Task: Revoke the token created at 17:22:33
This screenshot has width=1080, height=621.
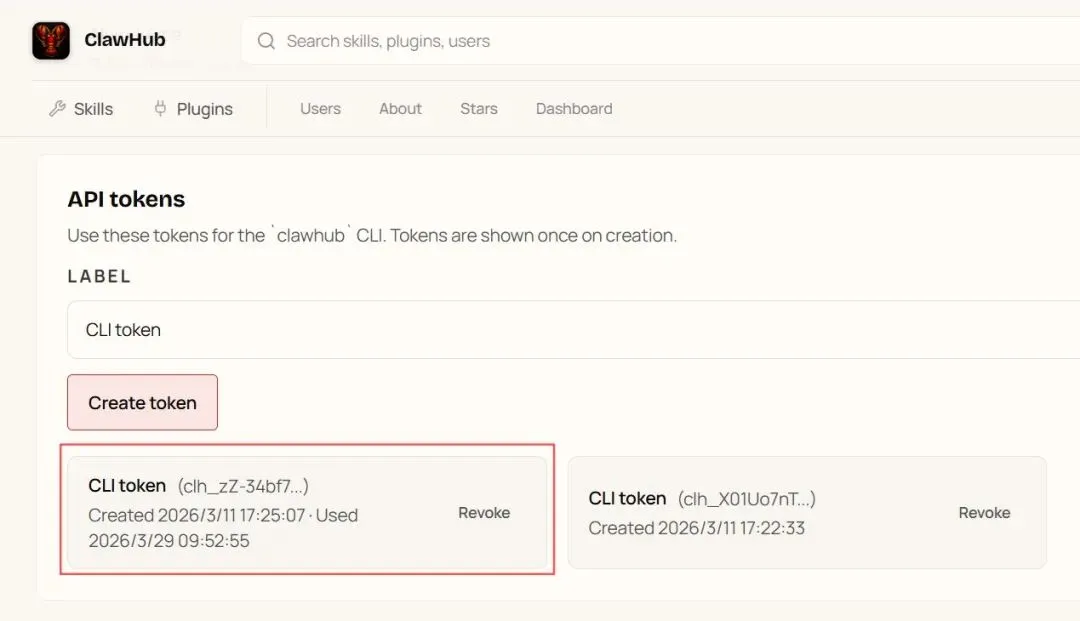Action: tap(984, 513)
